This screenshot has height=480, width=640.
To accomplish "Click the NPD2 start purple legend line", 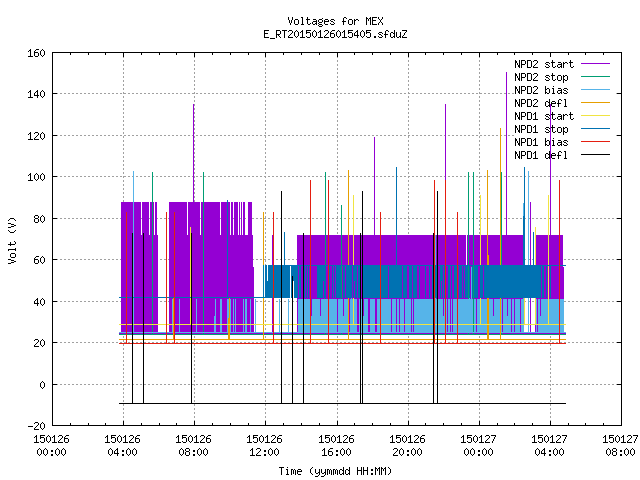I will click(595, 64).
